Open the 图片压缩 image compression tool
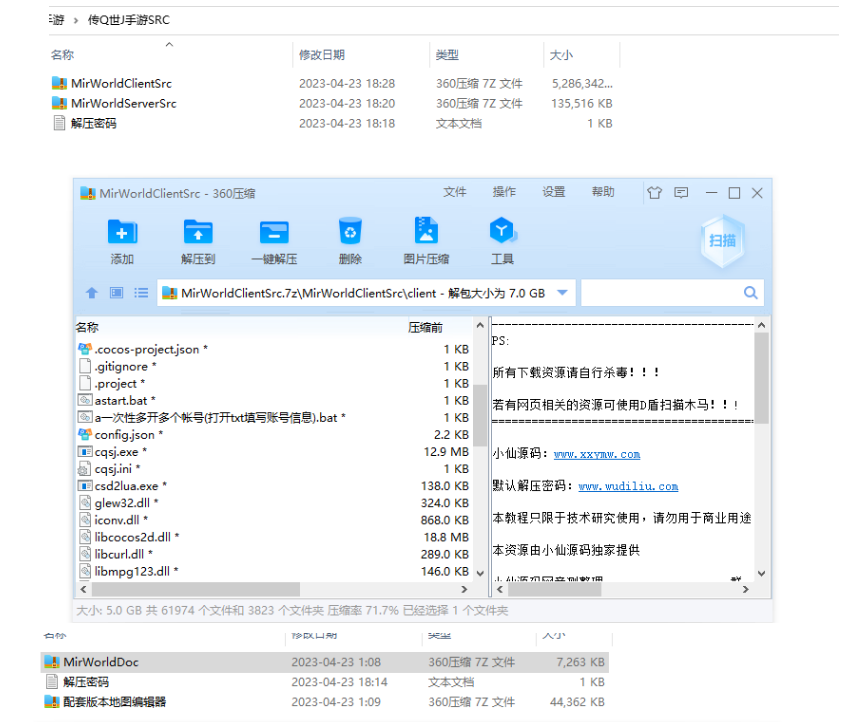864x722 pixels. (x=426, y=233)
